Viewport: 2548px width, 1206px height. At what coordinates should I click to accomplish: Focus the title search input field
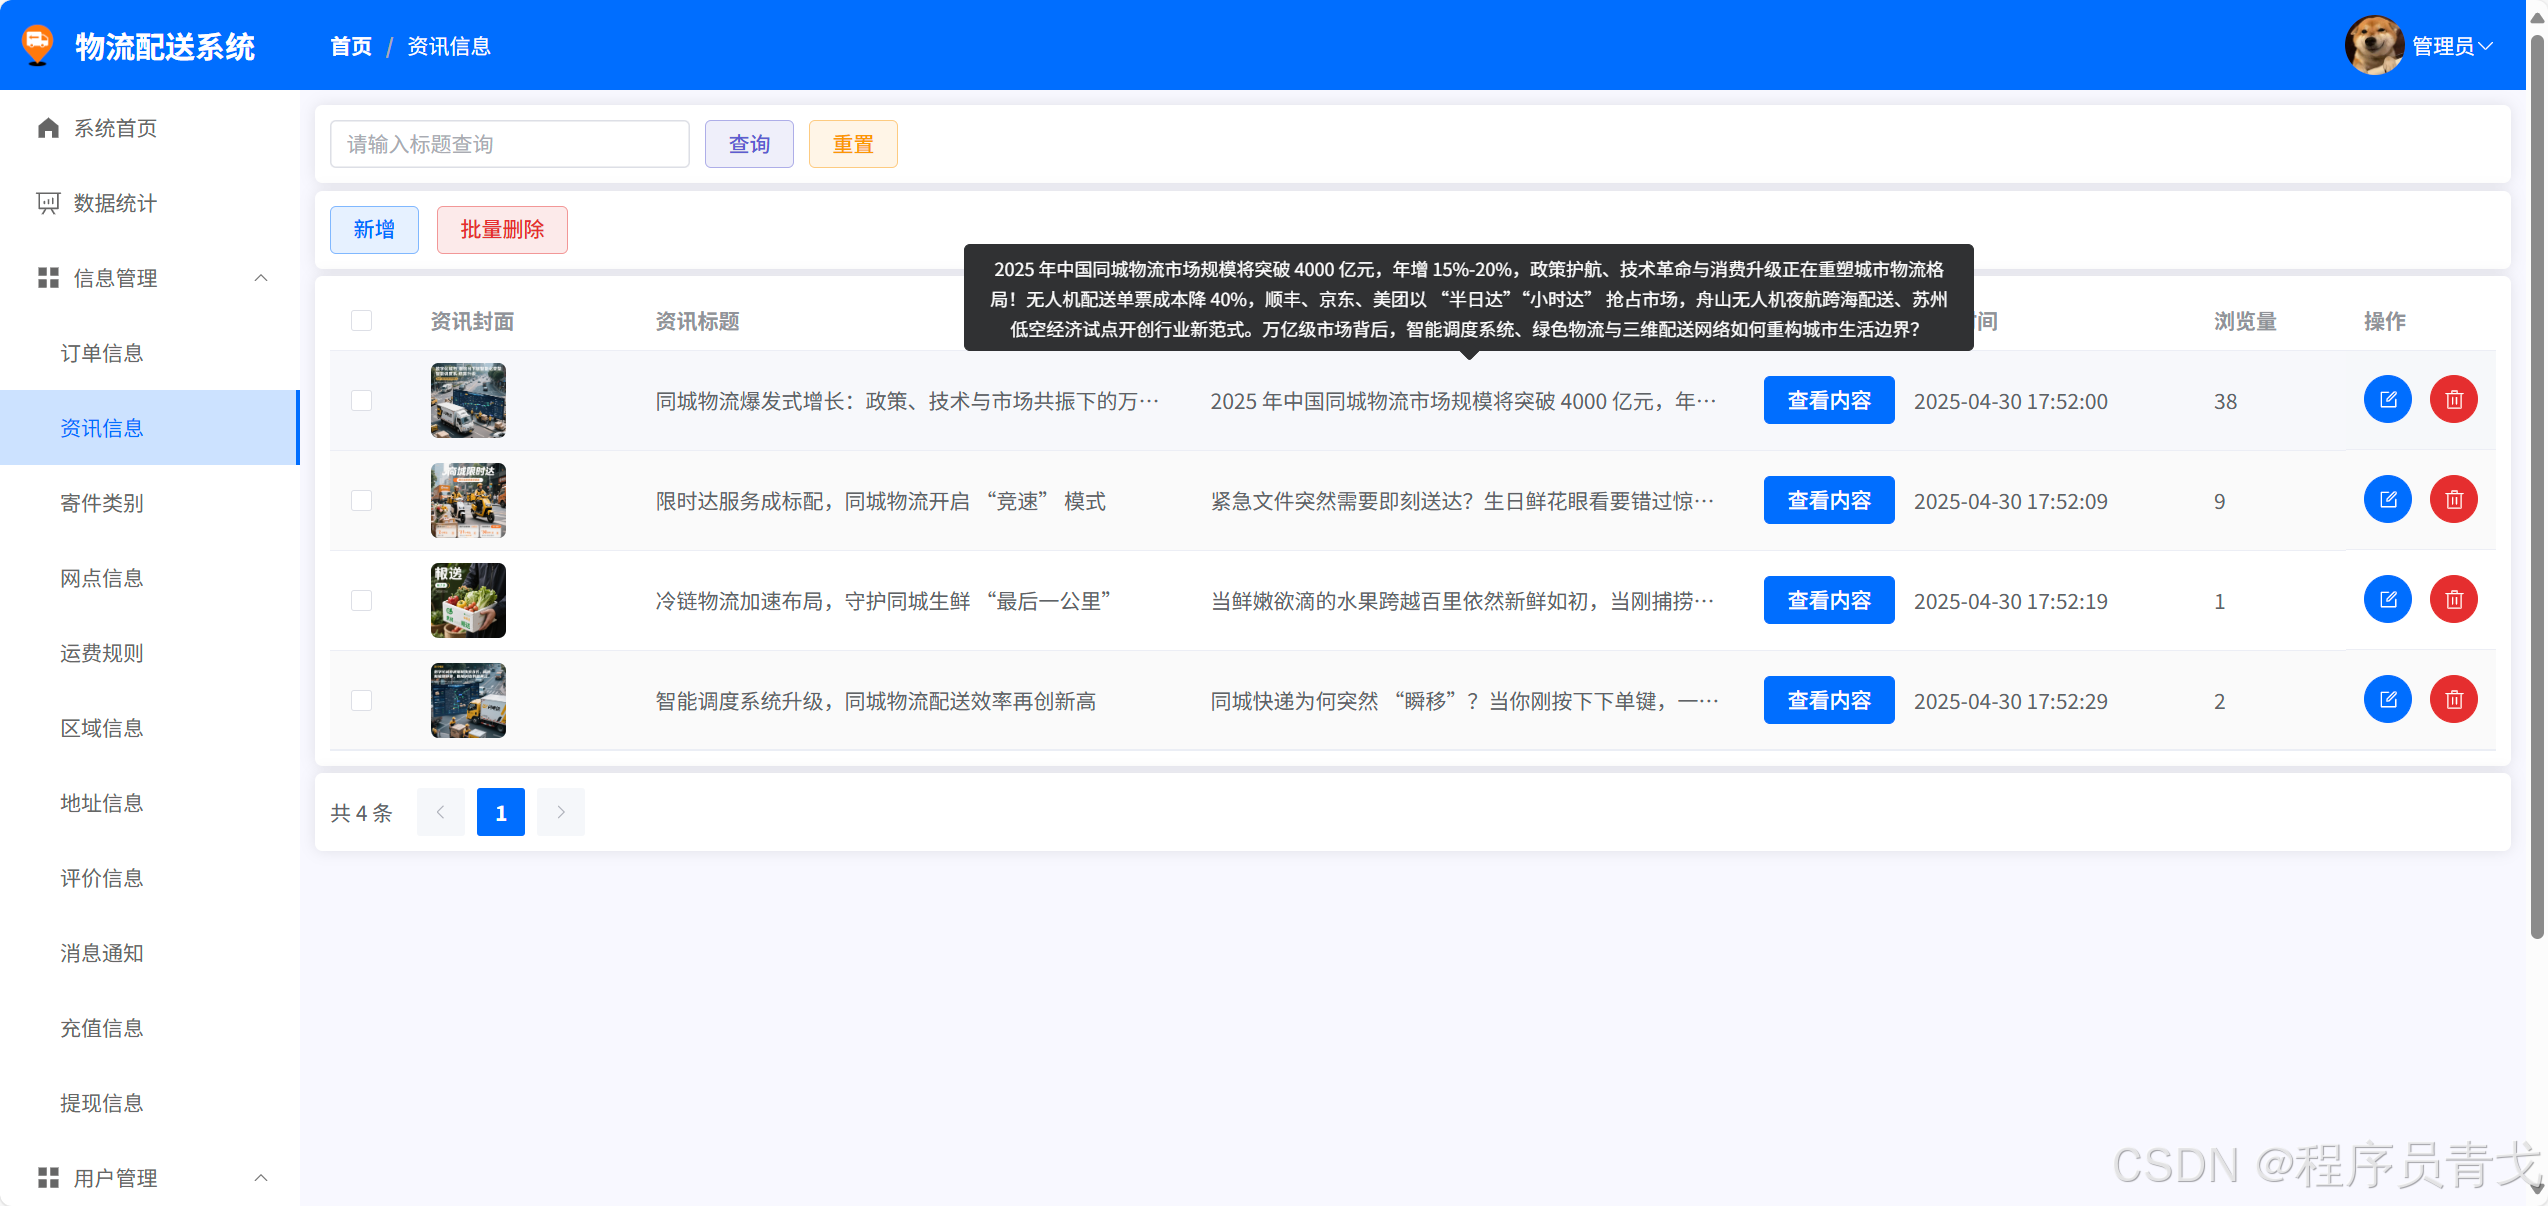point(509,144)
